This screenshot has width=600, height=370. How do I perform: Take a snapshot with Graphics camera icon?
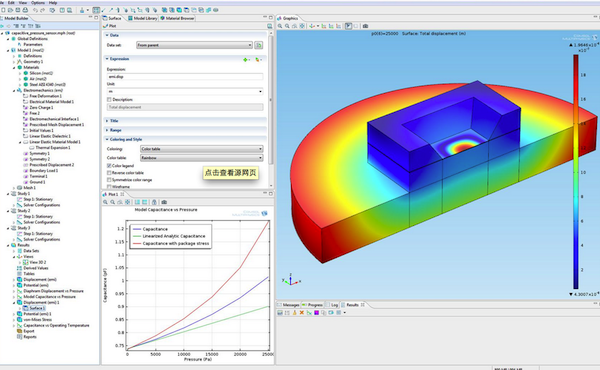(365, 26)
